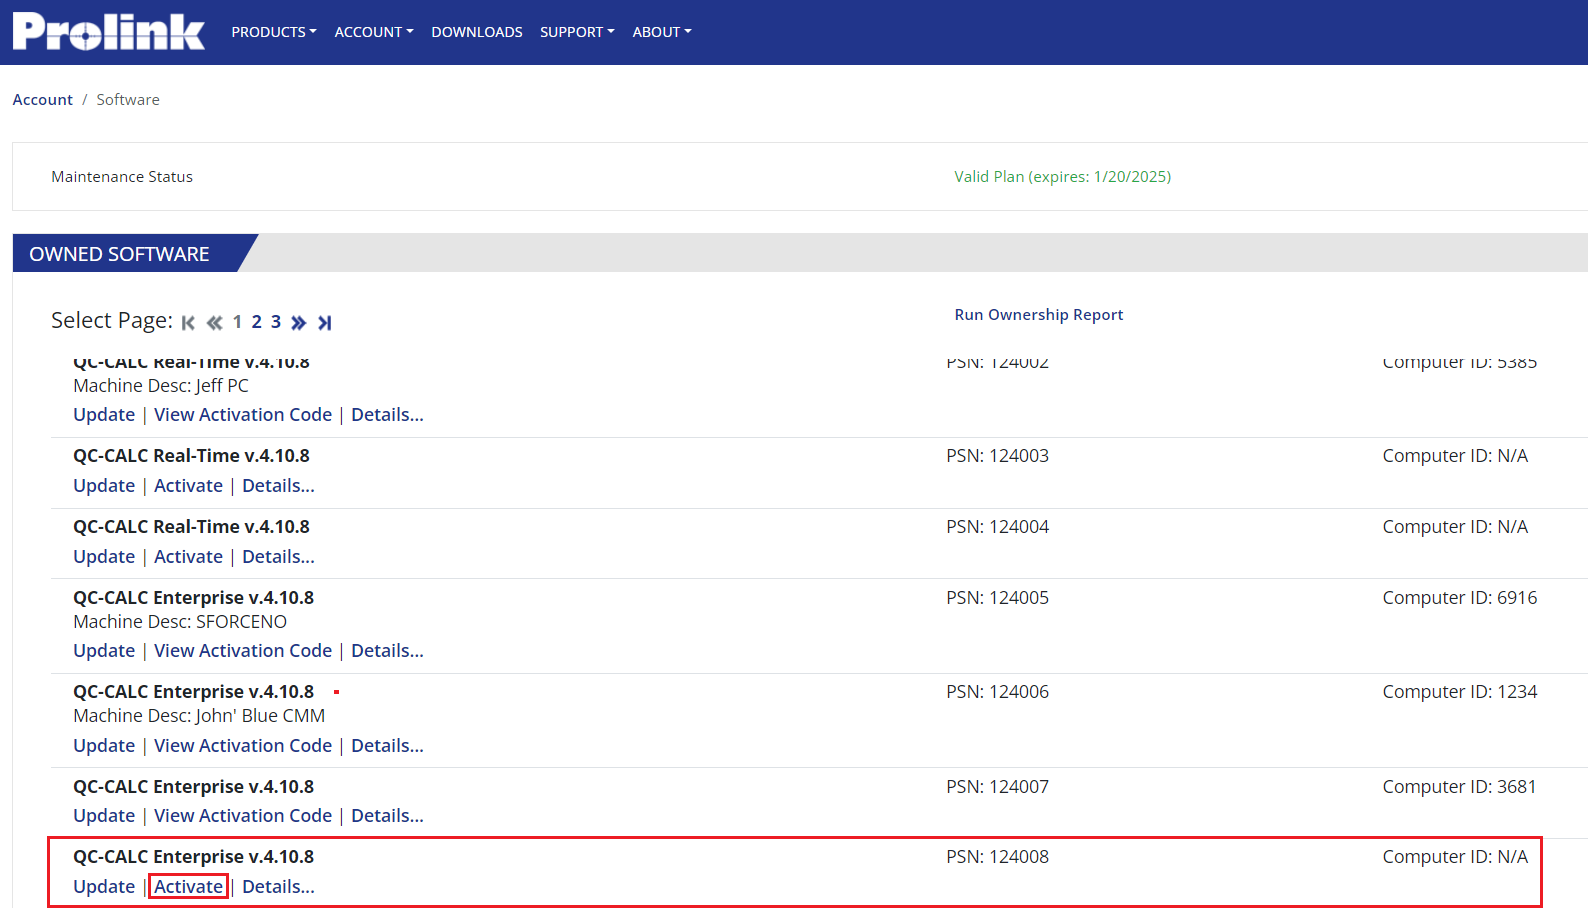Click Computer ID: 1234 text
The height and width of the screenshot is (908, 1588).
pyautogui.click(x=1459, y=691)
